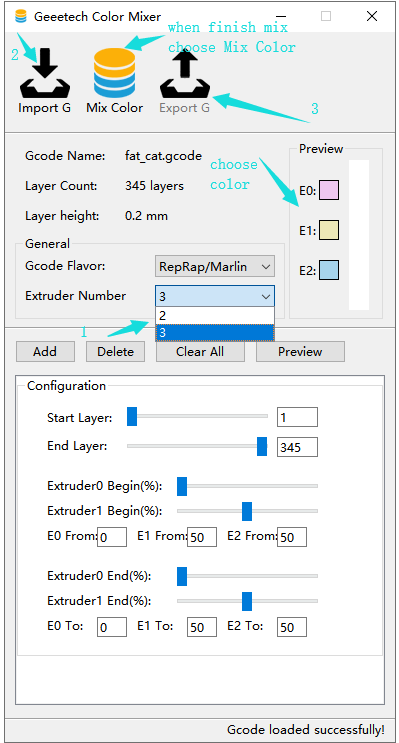Focus the E2 From input field
Screen dimensions: 399x743
pos(292,537)
